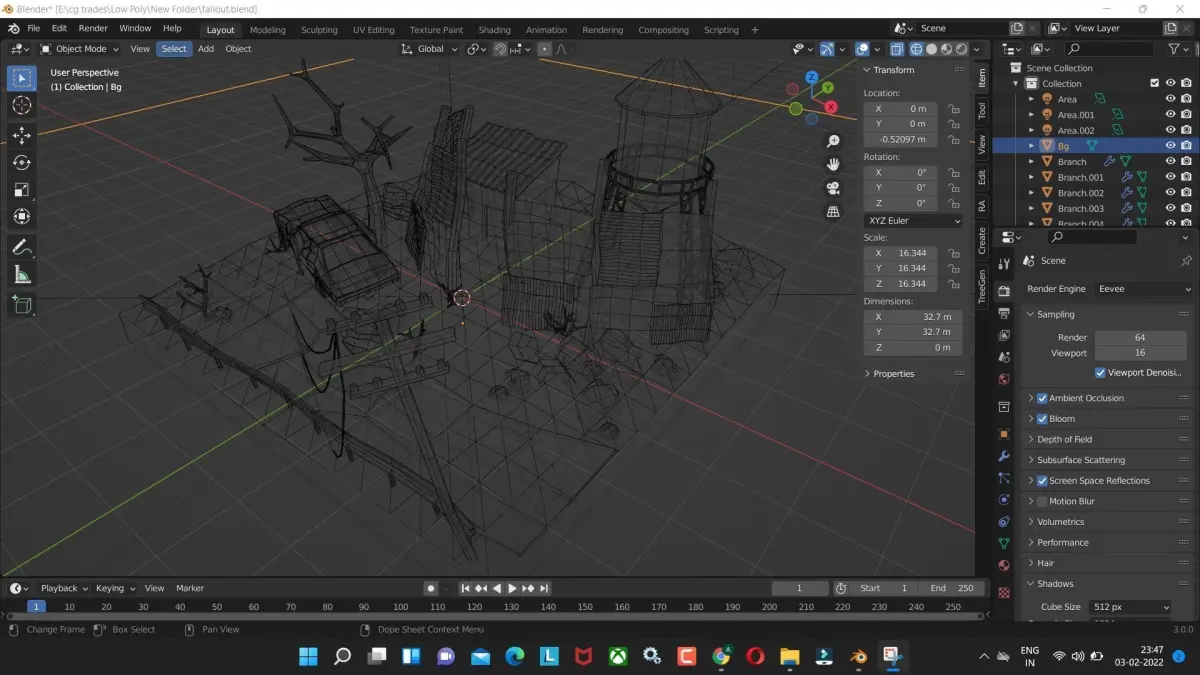Open the XYZ Euler rotation mode dropdown
1200x675 pixels.
click(913, 221)
